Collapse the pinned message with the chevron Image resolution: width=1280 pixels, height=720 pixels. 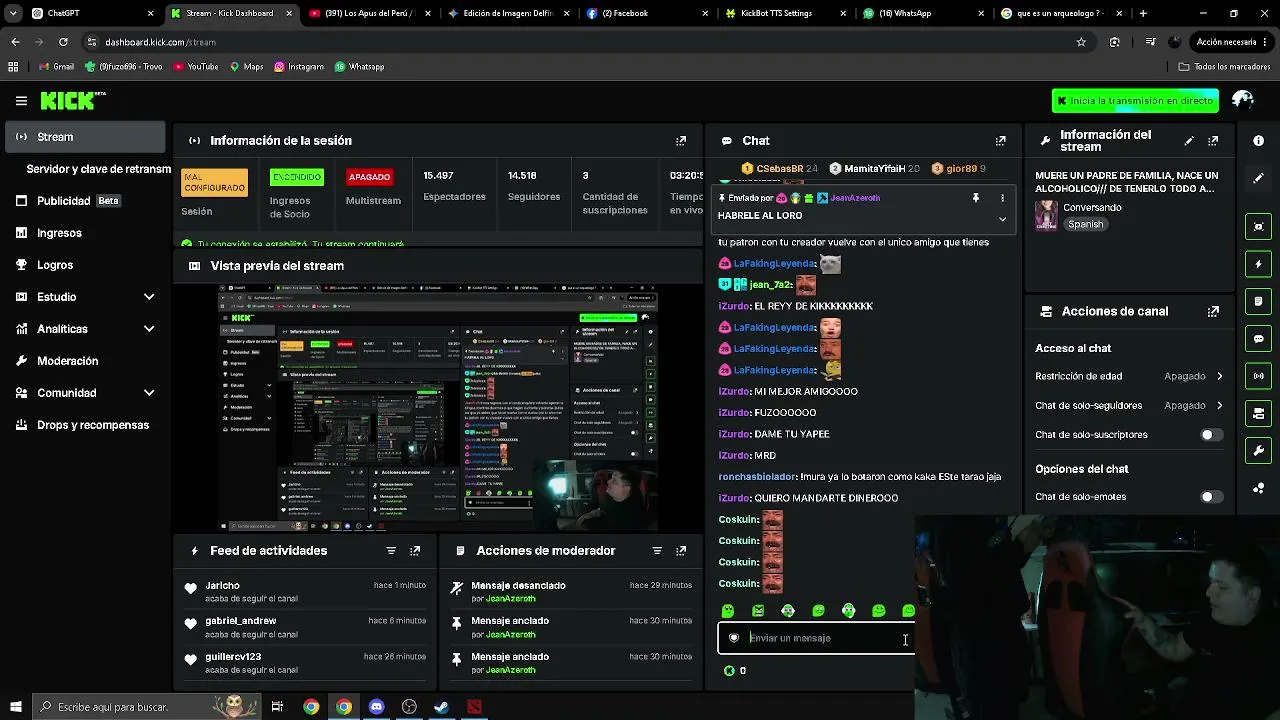pyautogui.click(x=1002, y=219)
